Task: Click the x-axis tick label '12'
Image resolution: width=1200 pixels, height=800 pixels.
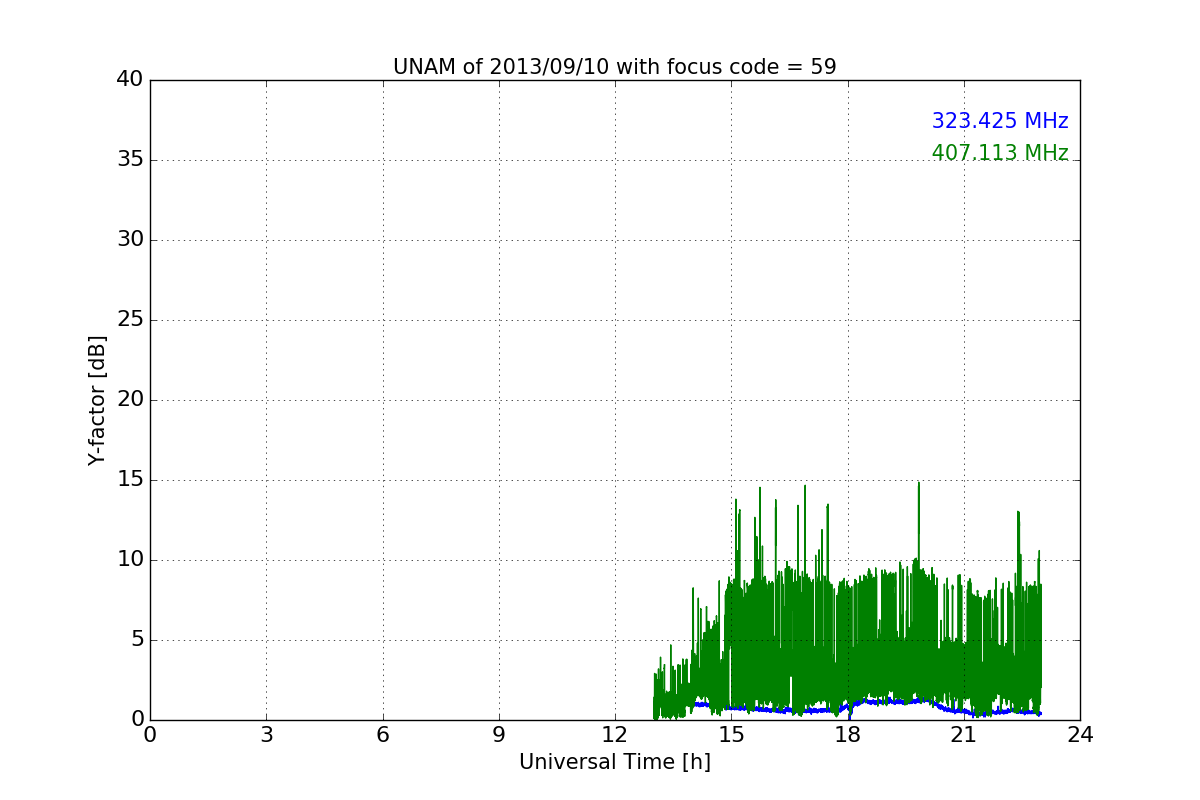Action: 615,735
